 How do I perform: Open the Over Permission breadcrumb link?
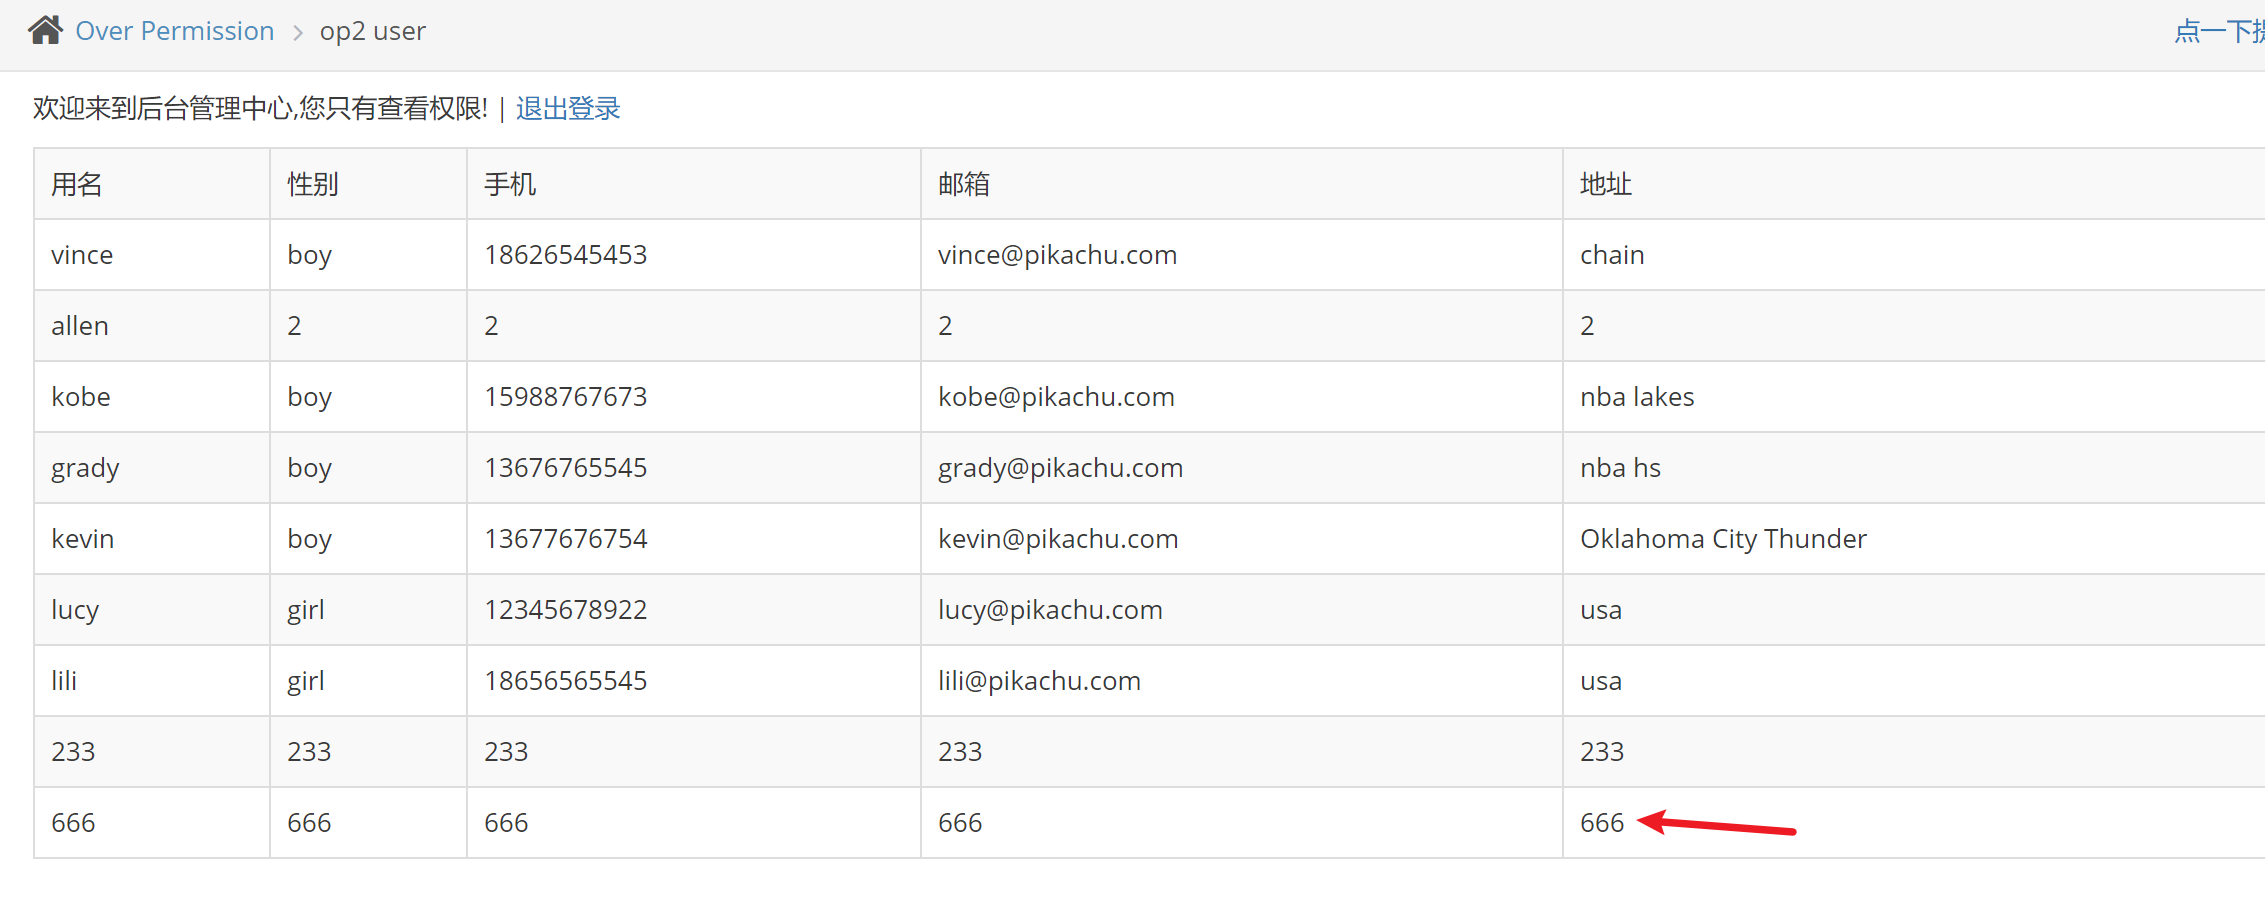point(174,31)
